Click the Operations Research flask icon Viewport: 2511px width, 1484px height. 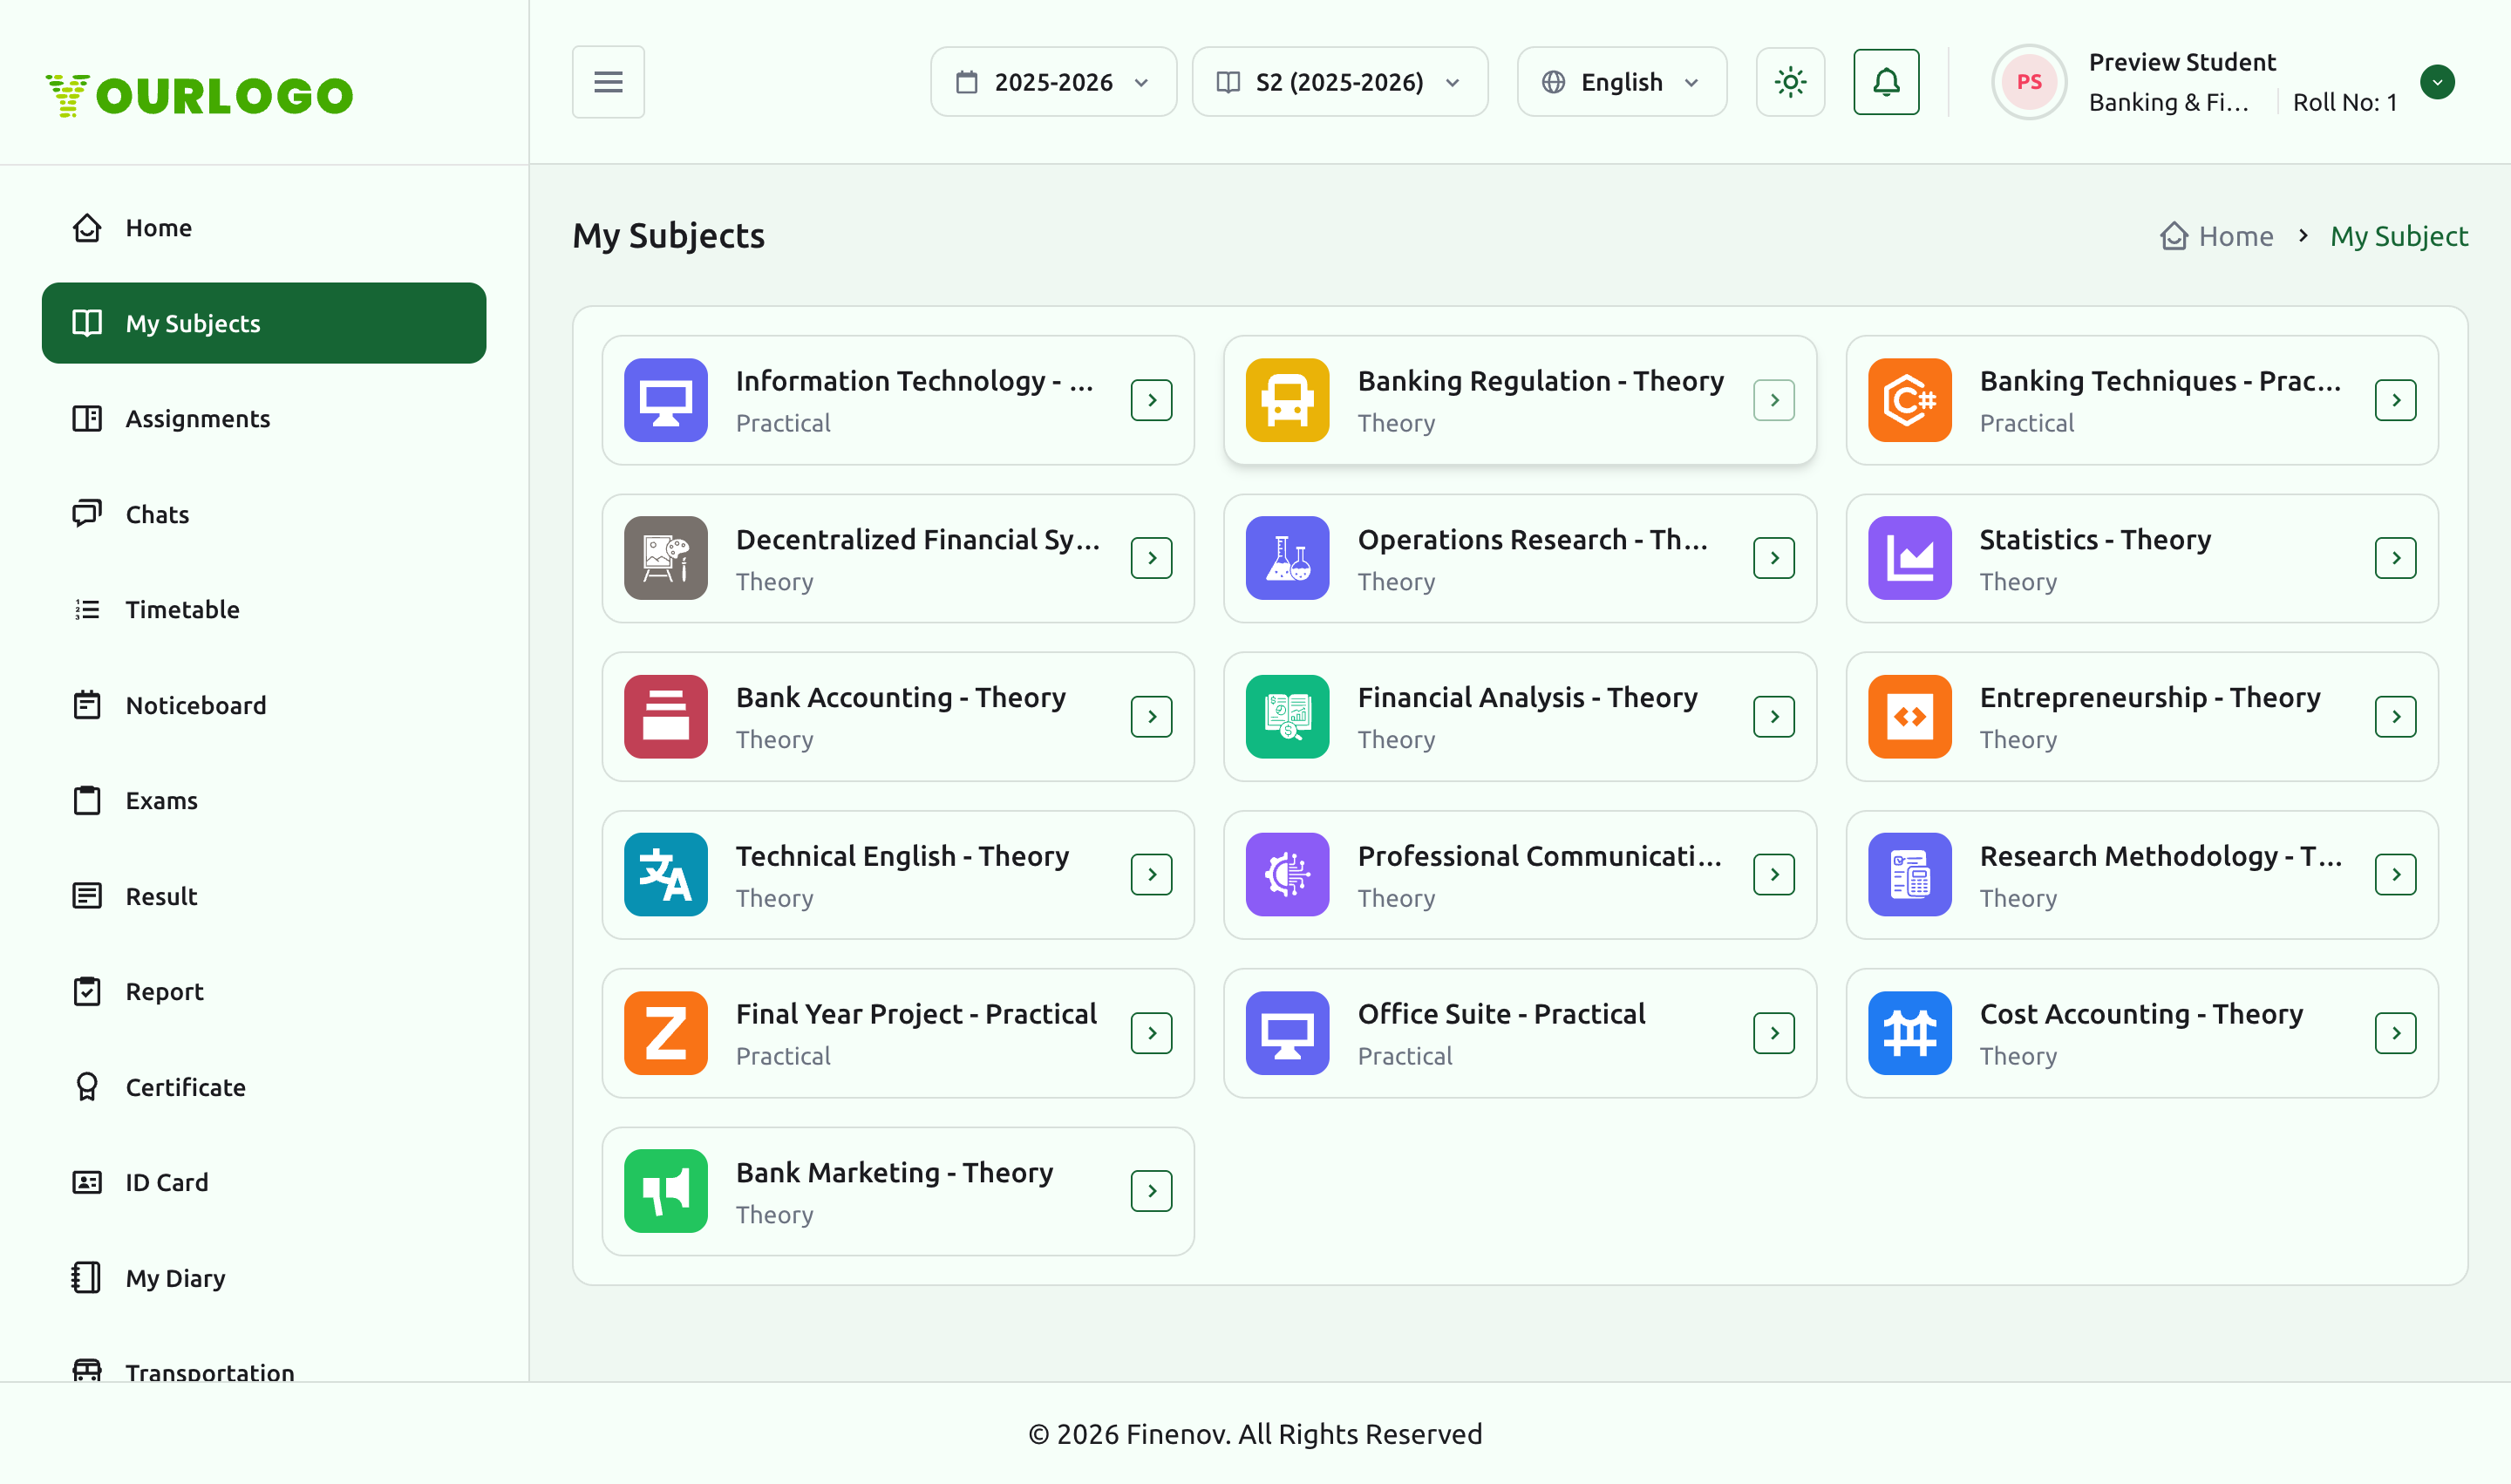[1287, 558]
